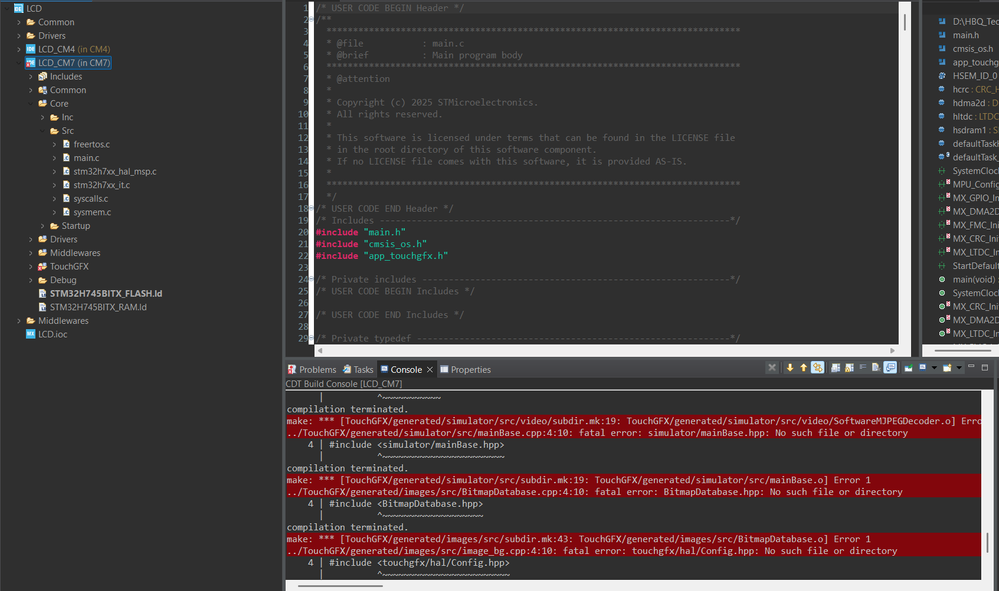Open the open-console dropdown arrow

[x=959, y=367]
